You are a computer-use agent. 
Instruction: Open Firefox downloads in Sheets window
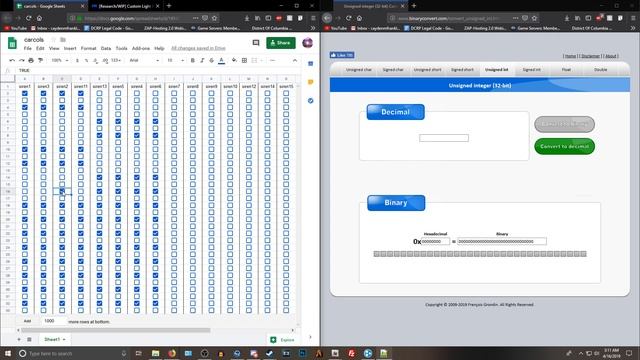[247, 18]
